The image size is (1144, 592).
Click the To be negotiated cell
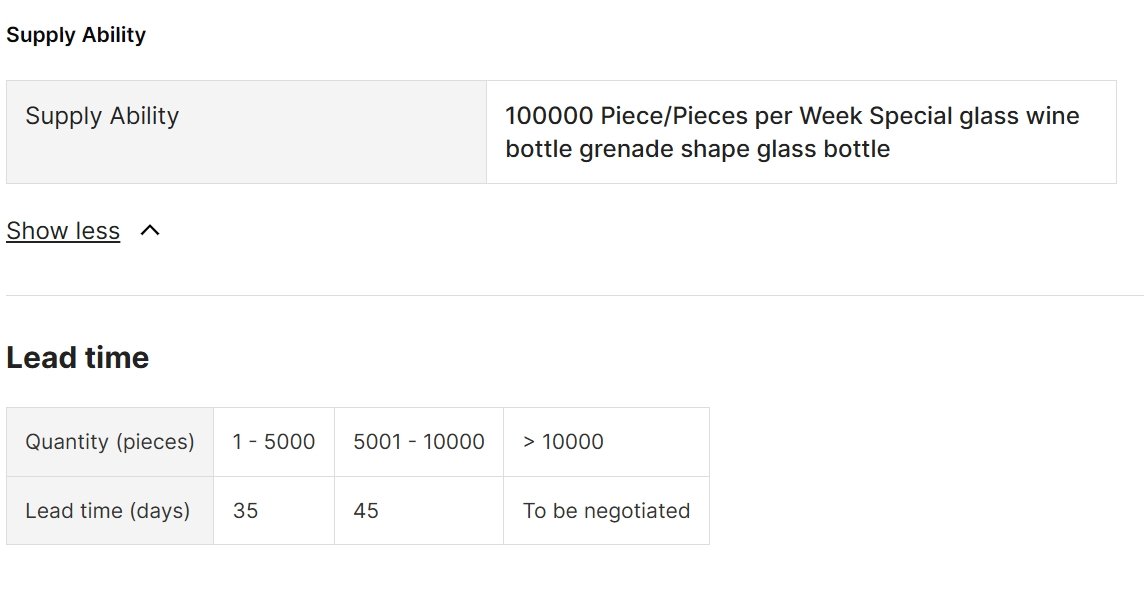click(x=606, y=511)
